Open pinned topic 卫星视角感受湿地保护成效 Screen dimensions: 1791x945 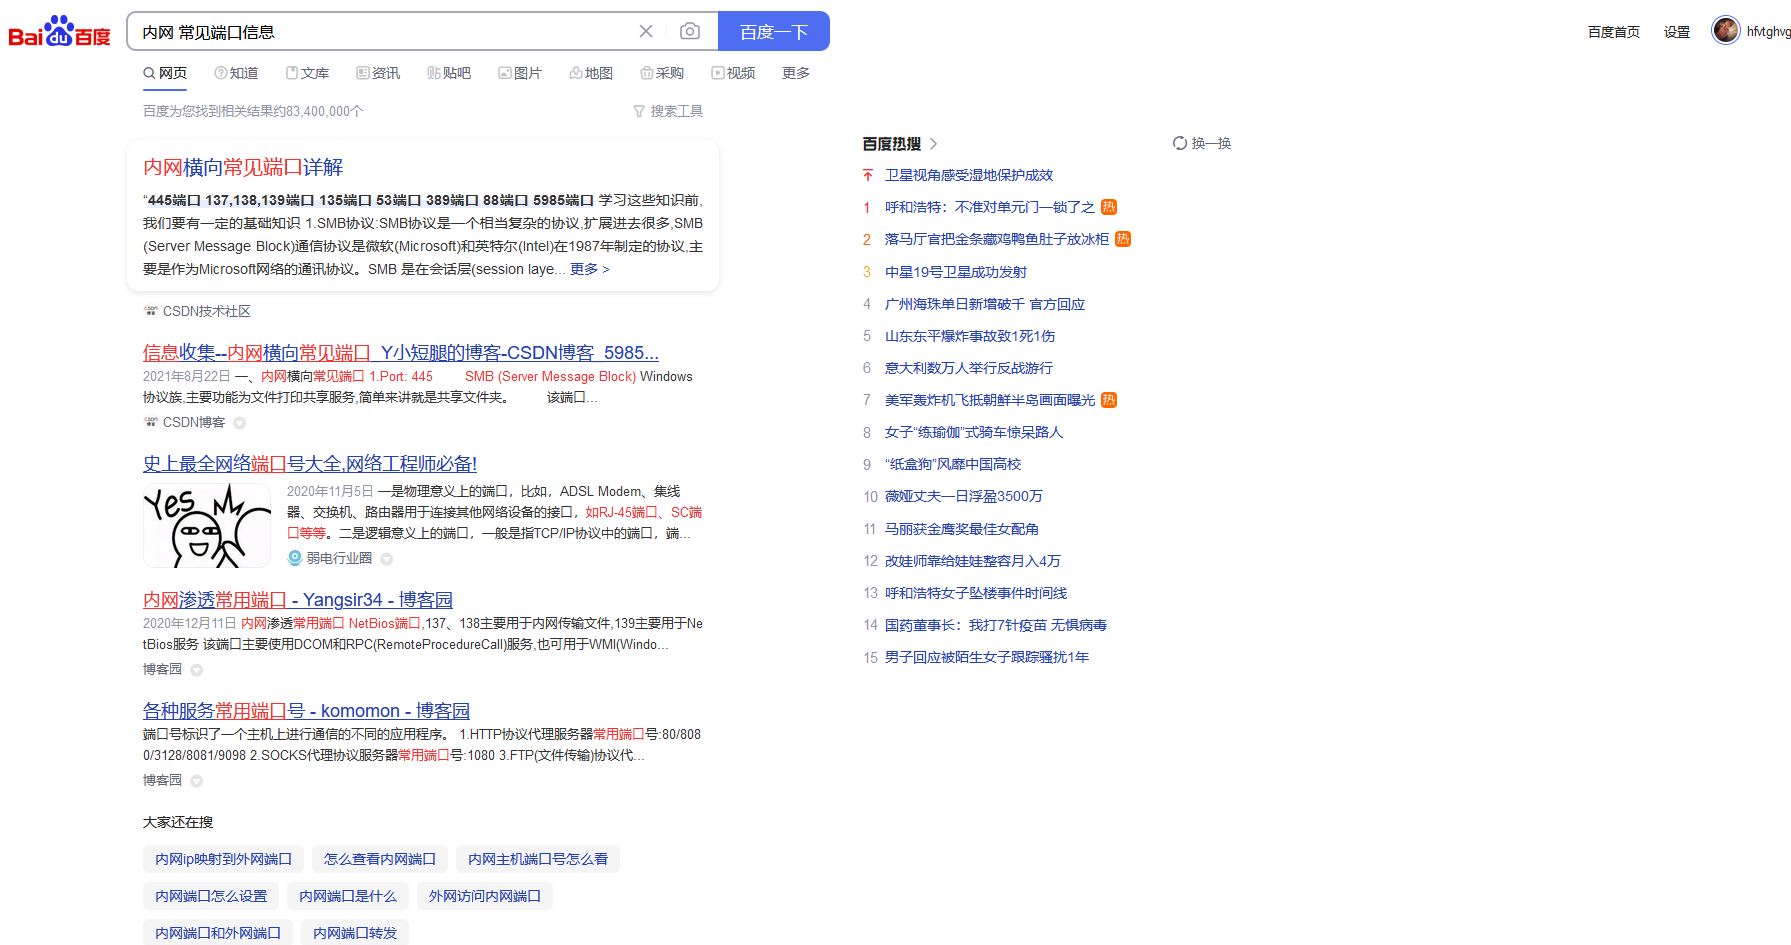point(969,175)
